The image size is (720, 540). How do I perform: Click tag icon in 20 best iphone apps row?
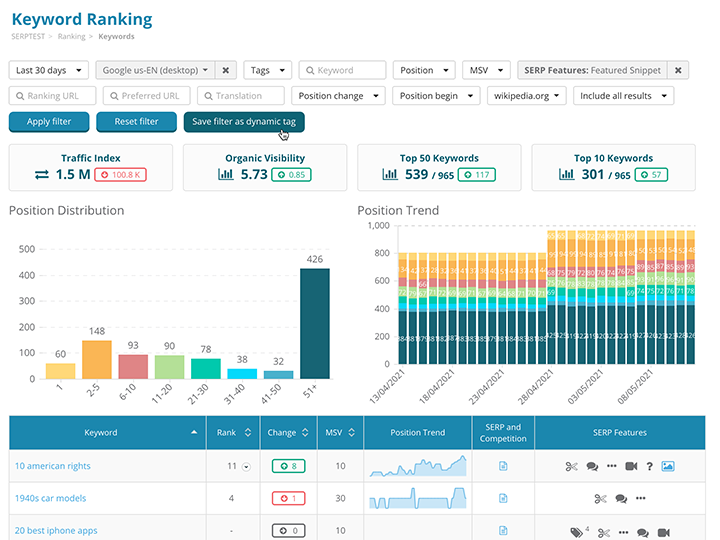tap(576, 531)
